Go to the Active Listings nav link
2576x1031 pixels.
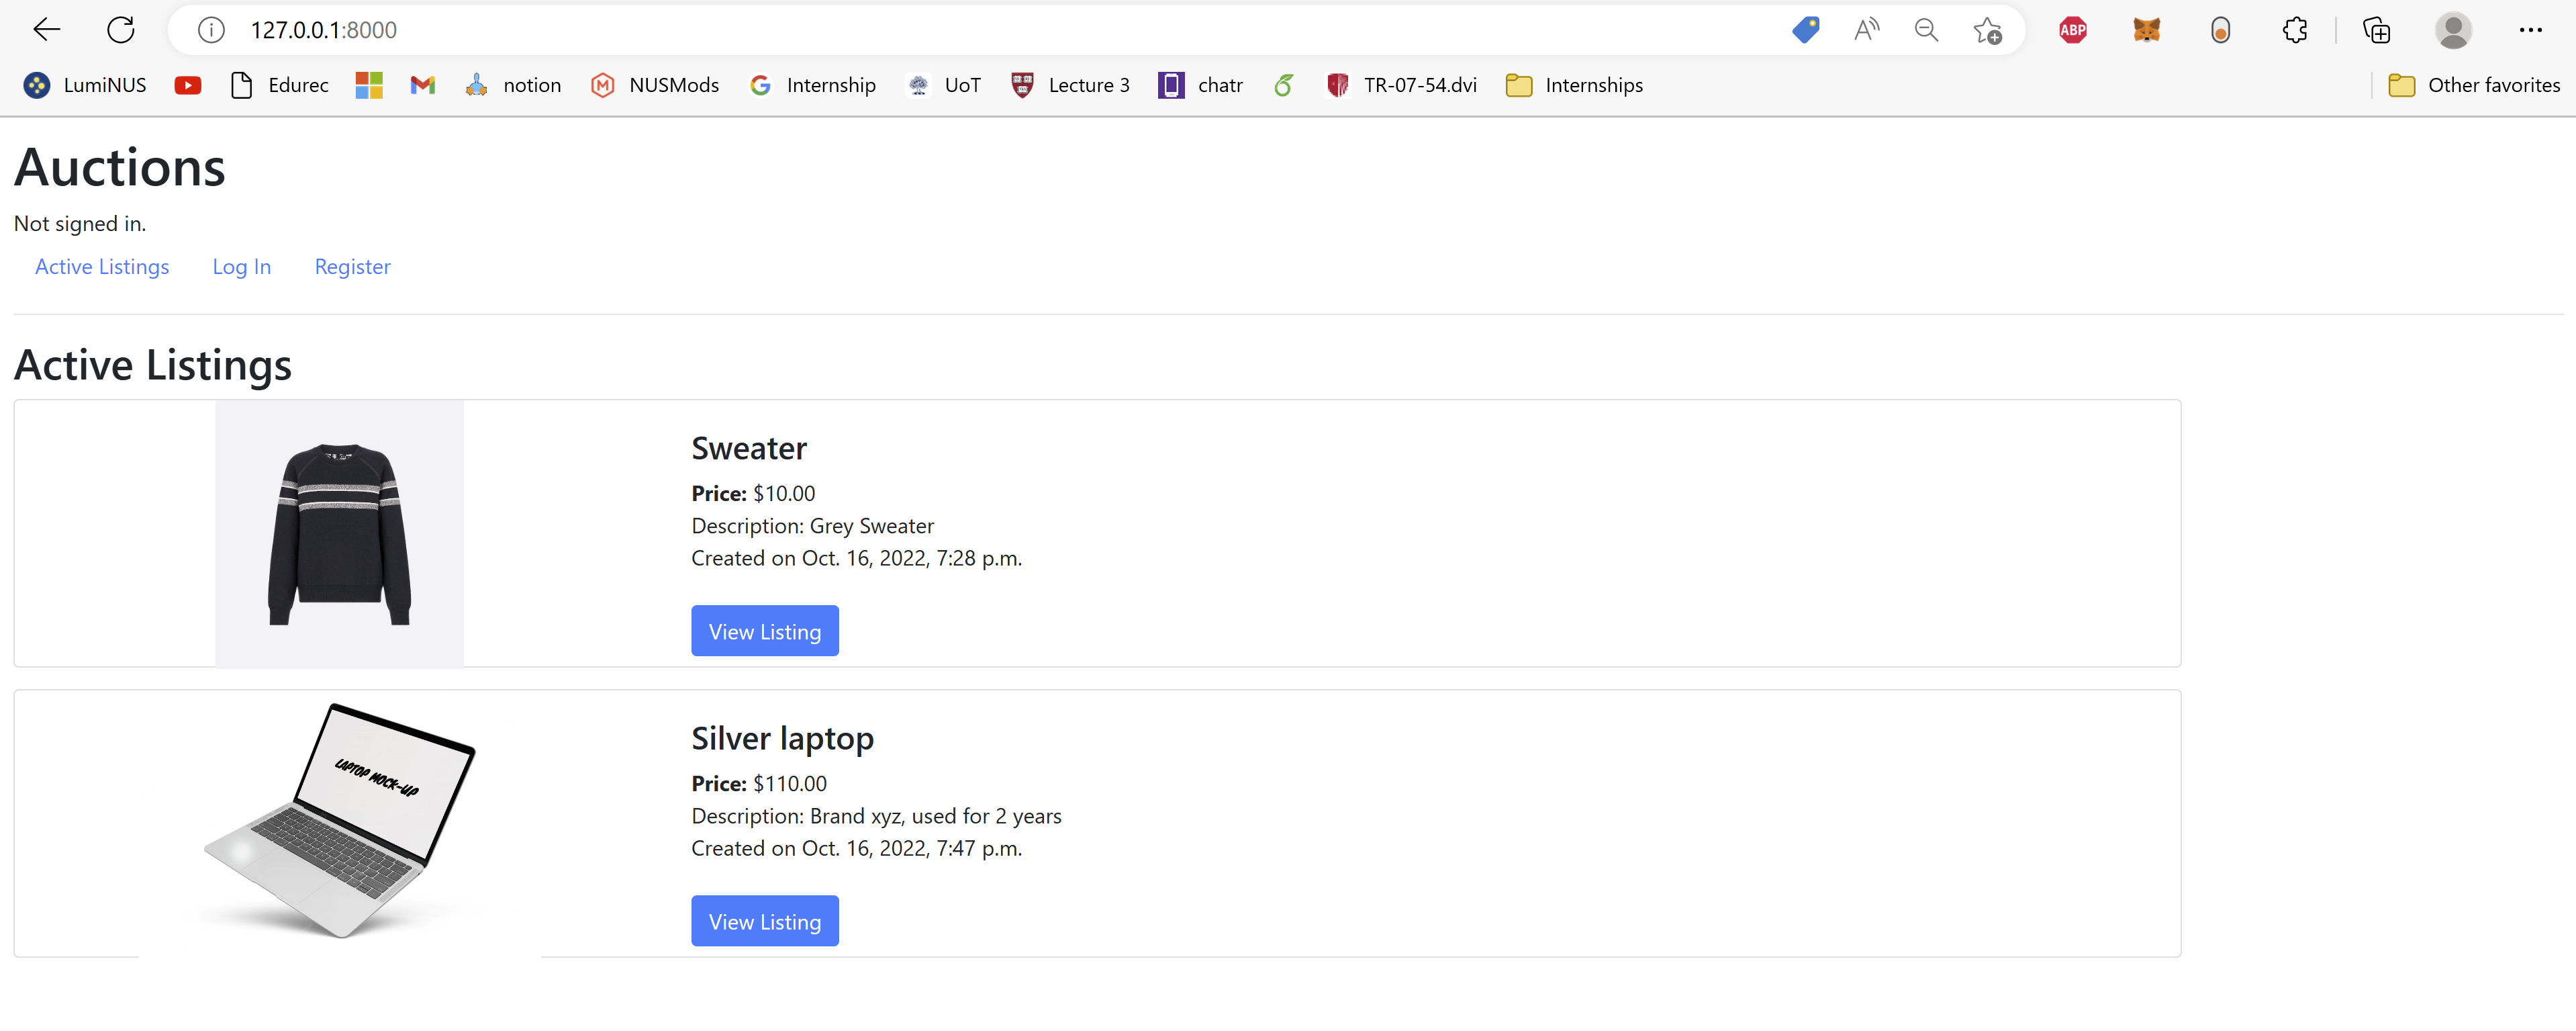[x=102, y=267]
